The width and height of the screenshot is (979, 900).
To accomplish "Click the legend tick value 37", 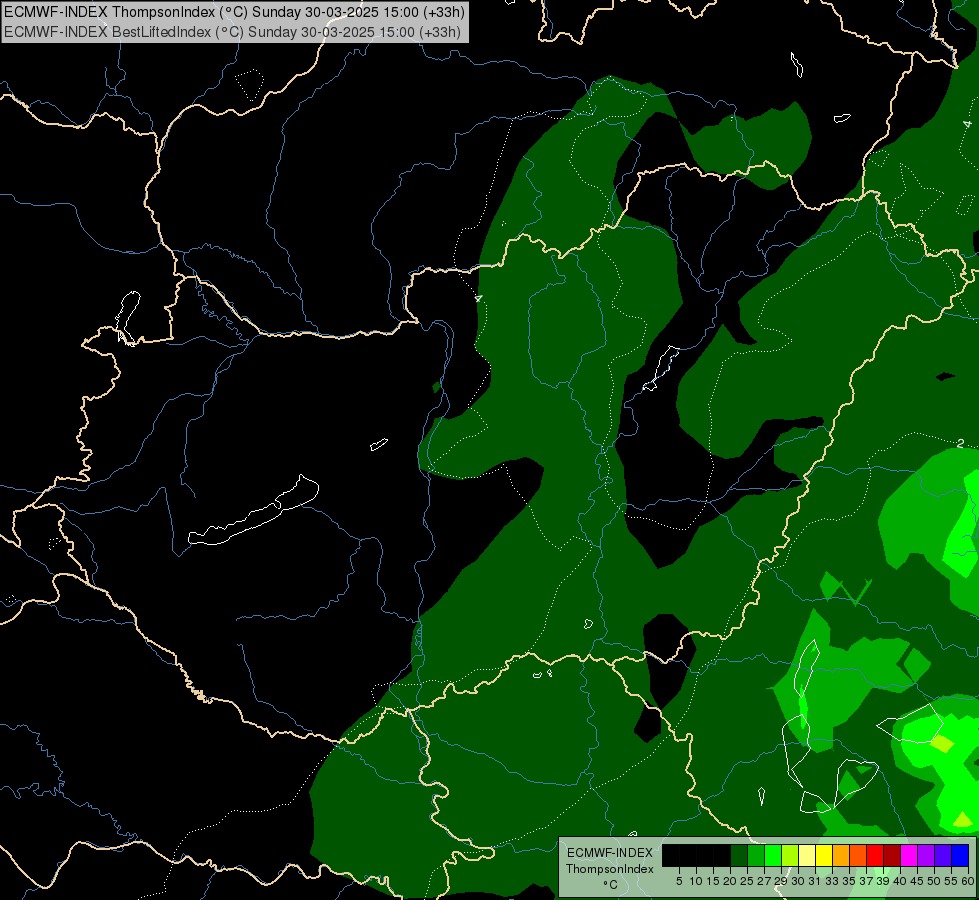I will 866,881.
